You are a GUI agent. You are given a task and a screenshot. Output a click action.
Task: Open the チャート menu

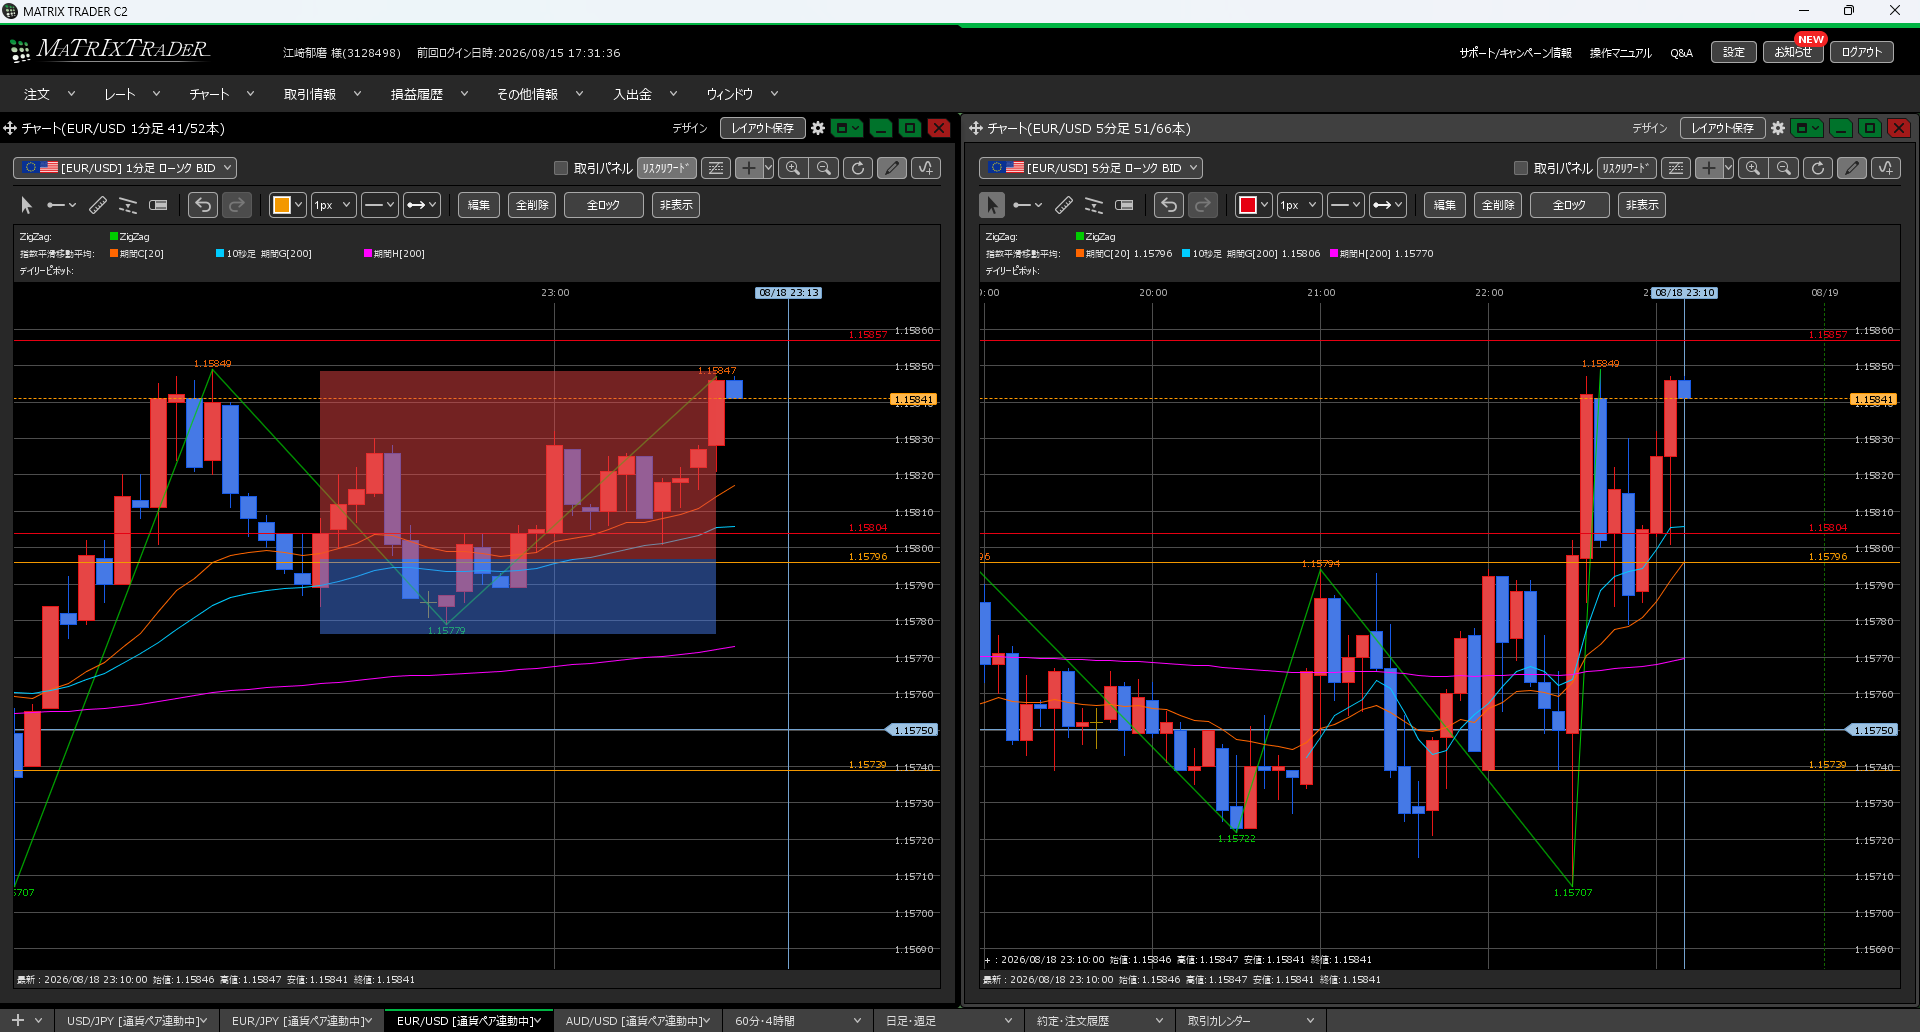tap(222, 94)
